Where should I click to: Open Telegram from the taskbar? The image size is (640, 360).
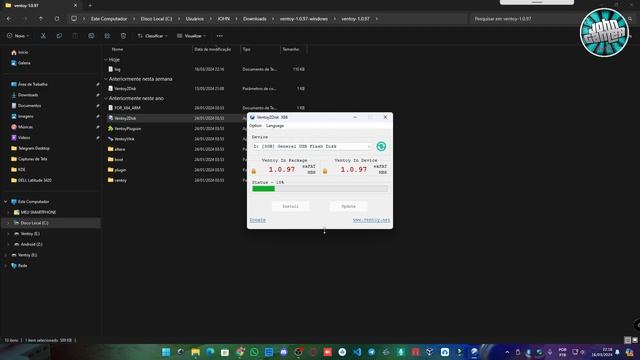pos(371,352)
